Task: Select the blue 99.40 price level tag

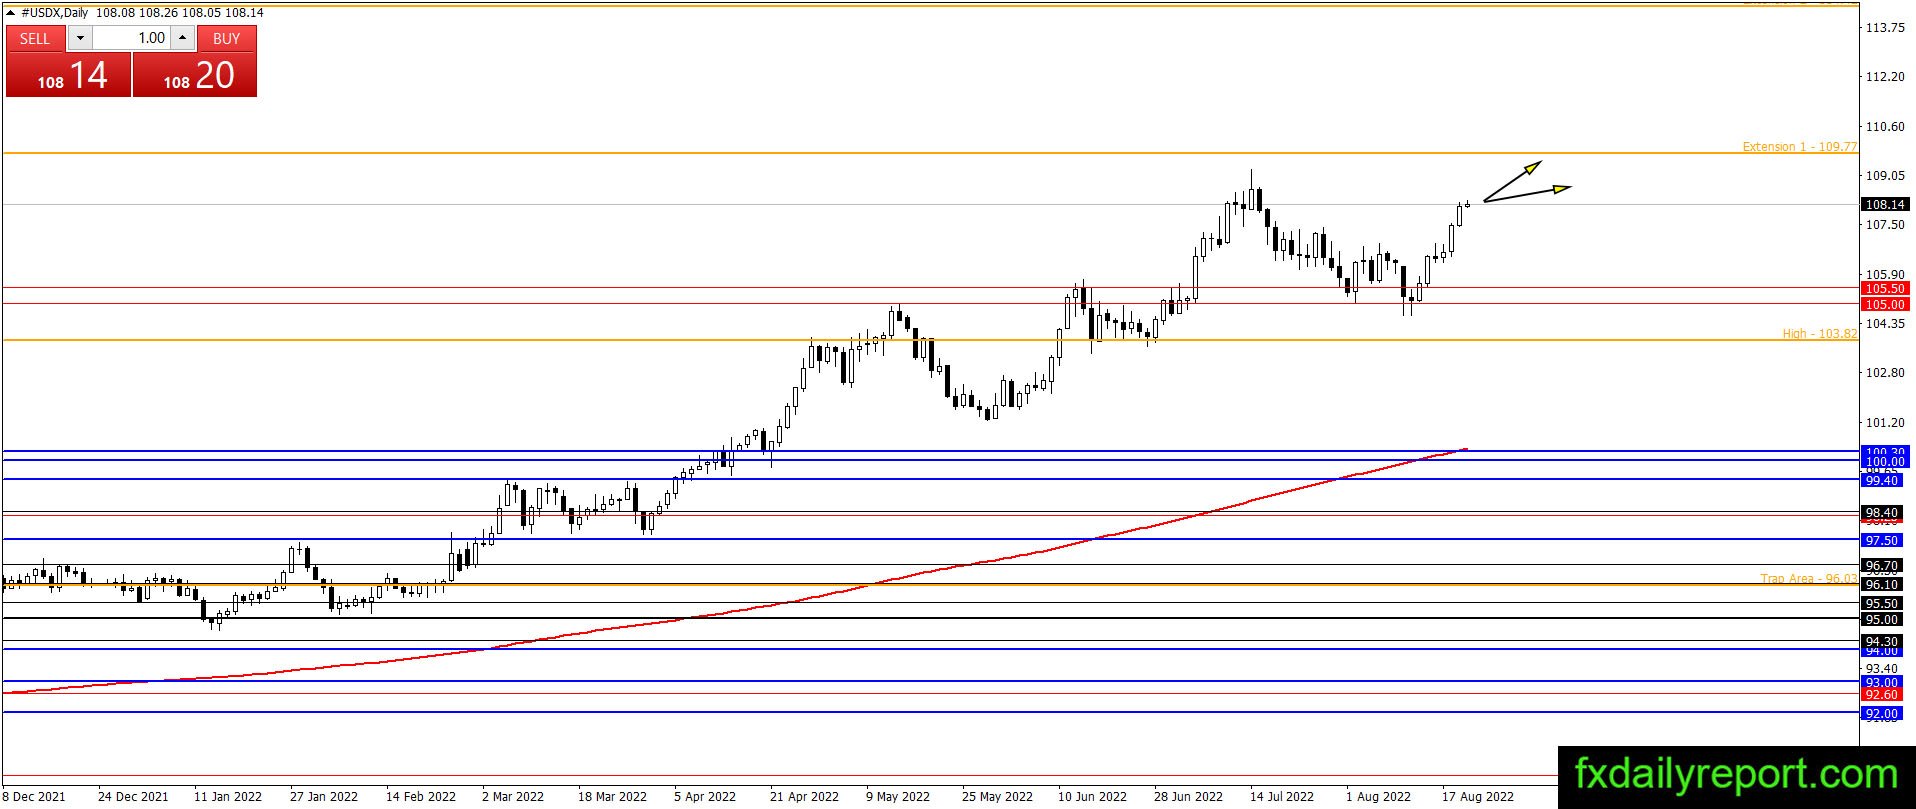Action: tap(1885, 480)
